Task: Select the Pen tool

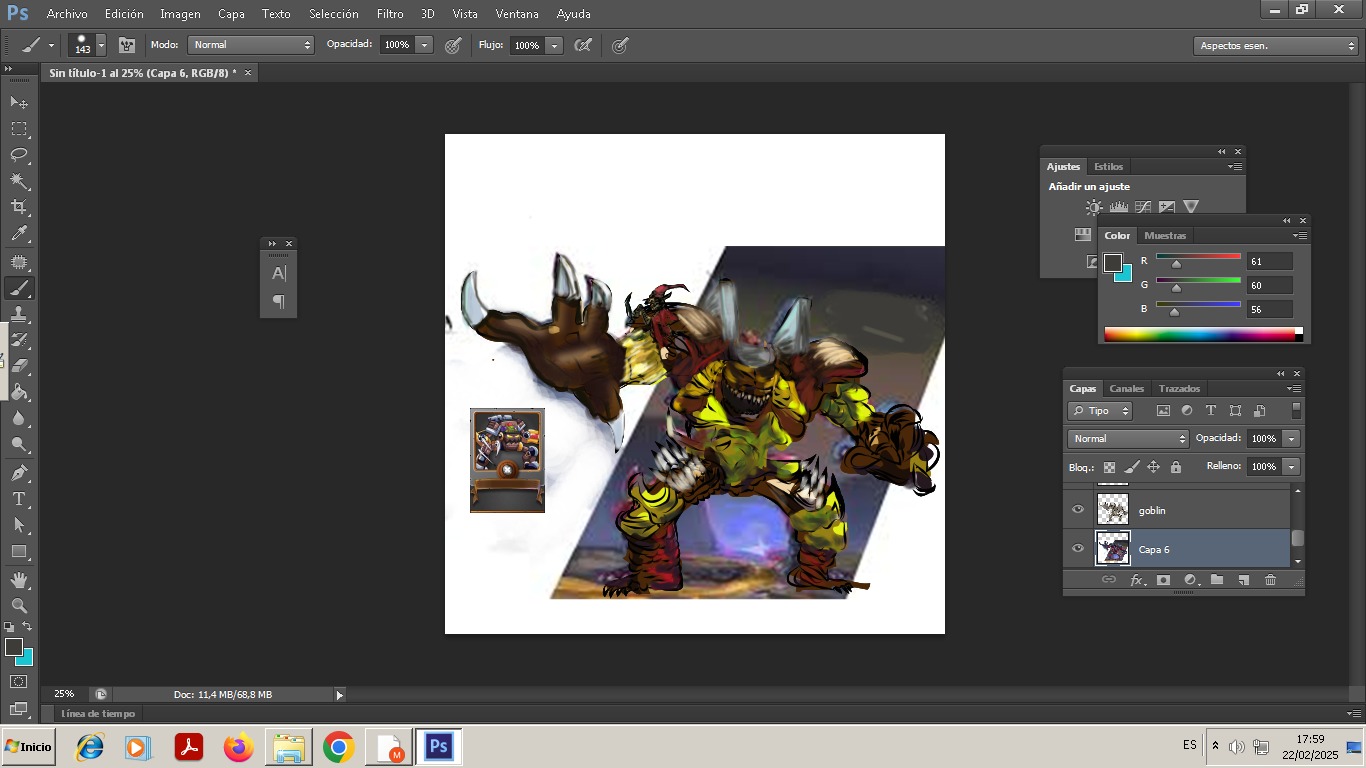Action: [19, 472]
